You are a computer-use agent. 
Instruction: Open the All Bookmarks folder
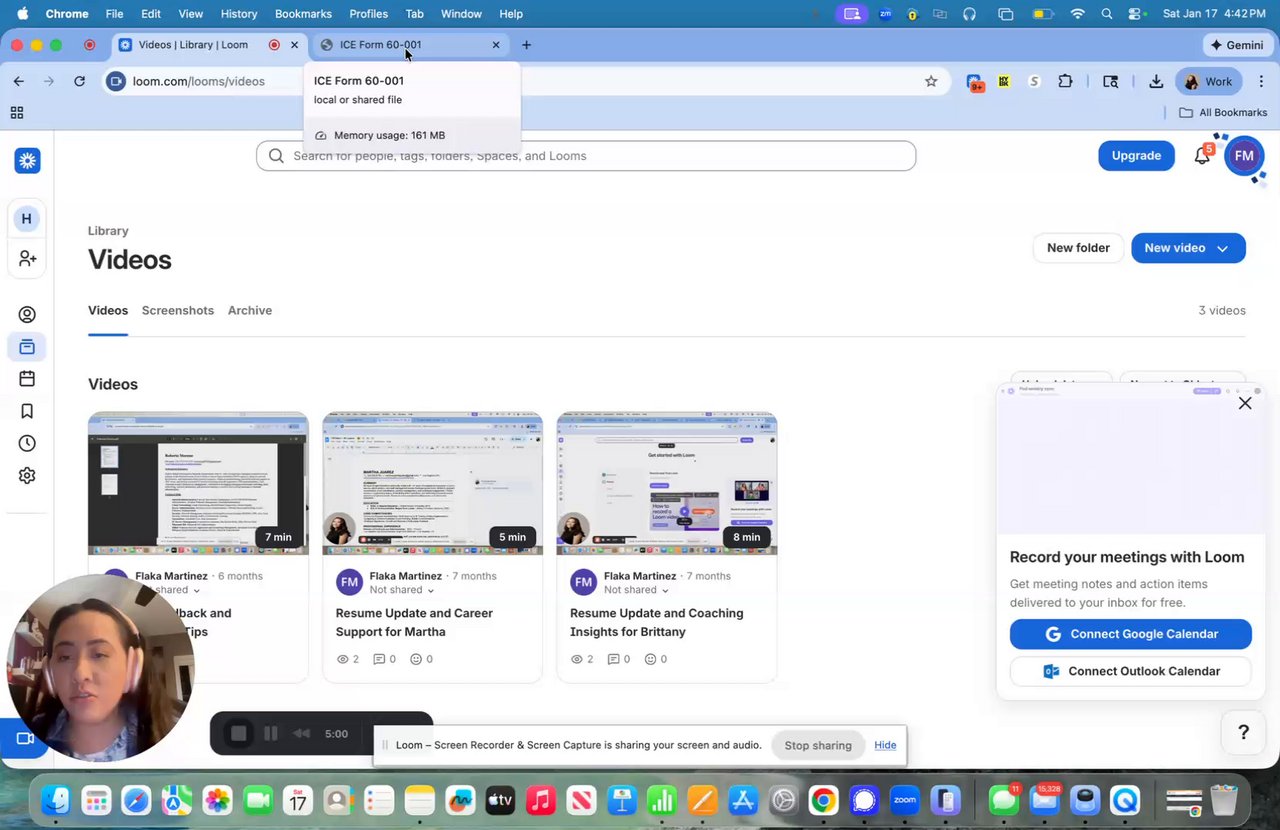(1223, 113)
